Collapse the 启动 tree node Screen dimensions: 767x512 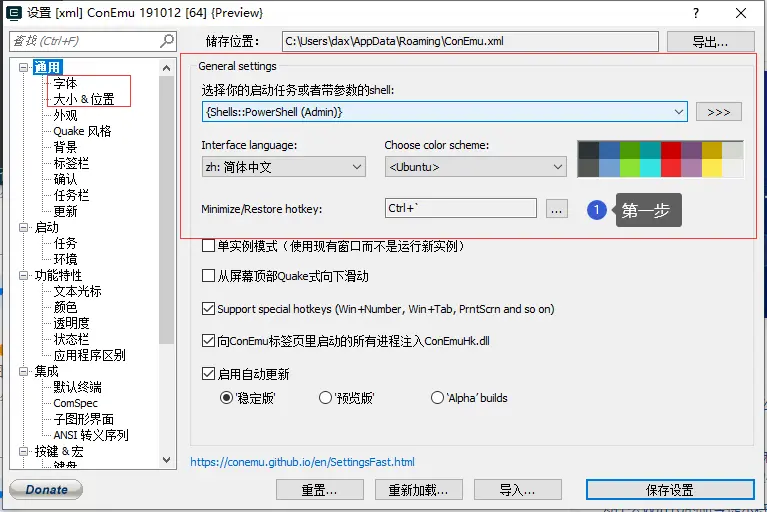[x=23, y=227]
